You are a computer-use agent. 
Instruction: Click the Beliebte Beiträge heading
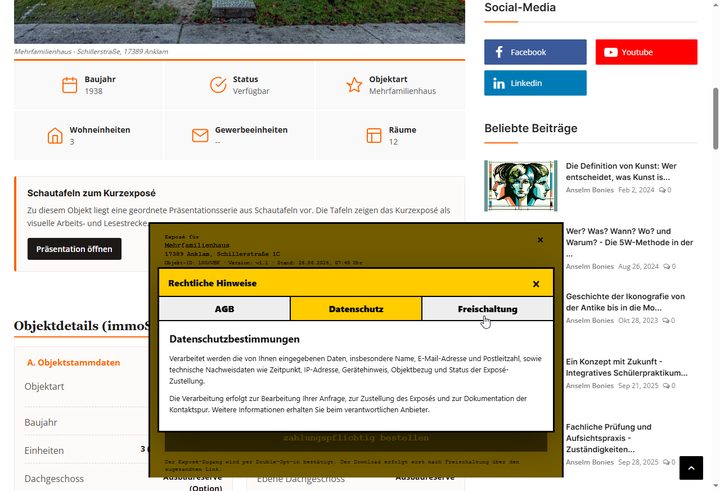[x=531, y=128]
